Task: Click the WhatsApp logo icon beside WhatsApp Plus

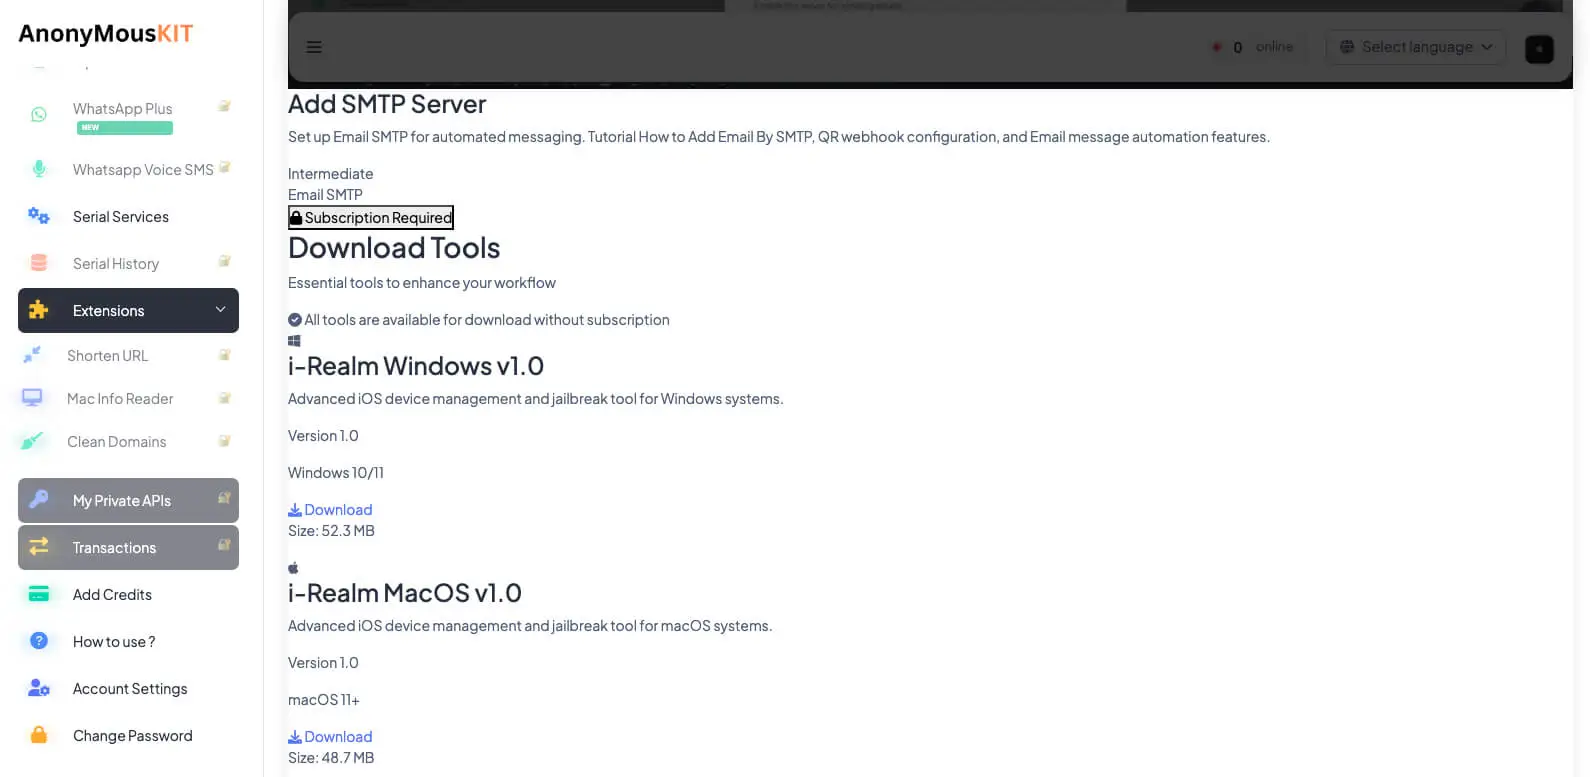Action: [39, 115]
